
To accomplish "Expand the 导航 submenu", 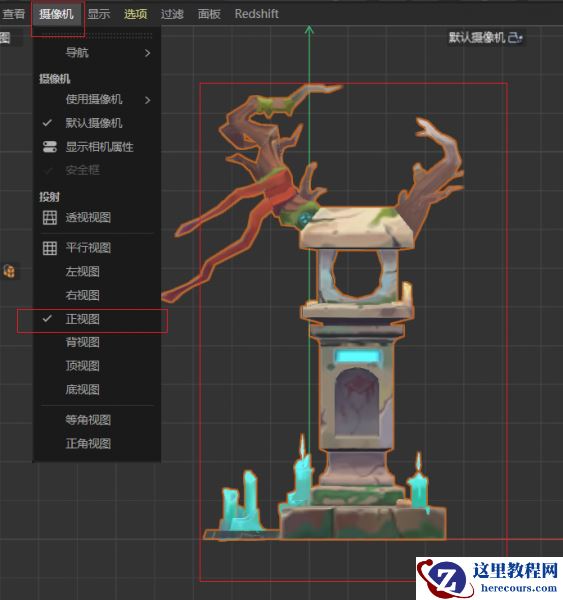I will 97,52.
